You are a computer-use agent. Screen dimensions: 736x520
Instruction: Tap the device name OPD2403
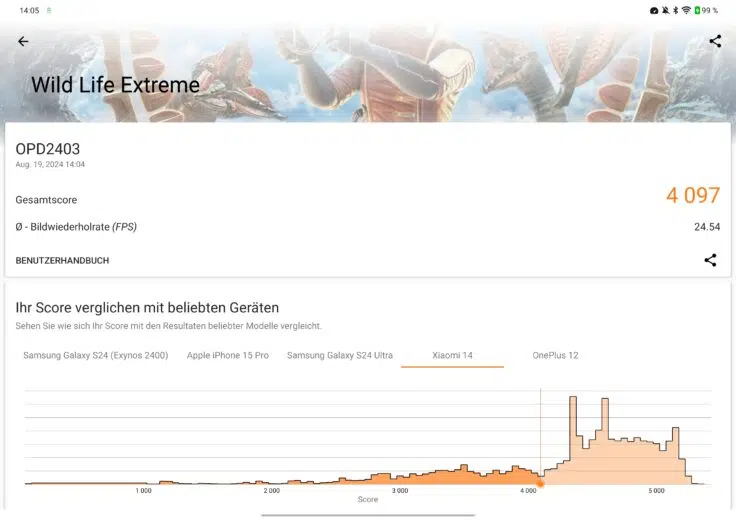[48, 149]
